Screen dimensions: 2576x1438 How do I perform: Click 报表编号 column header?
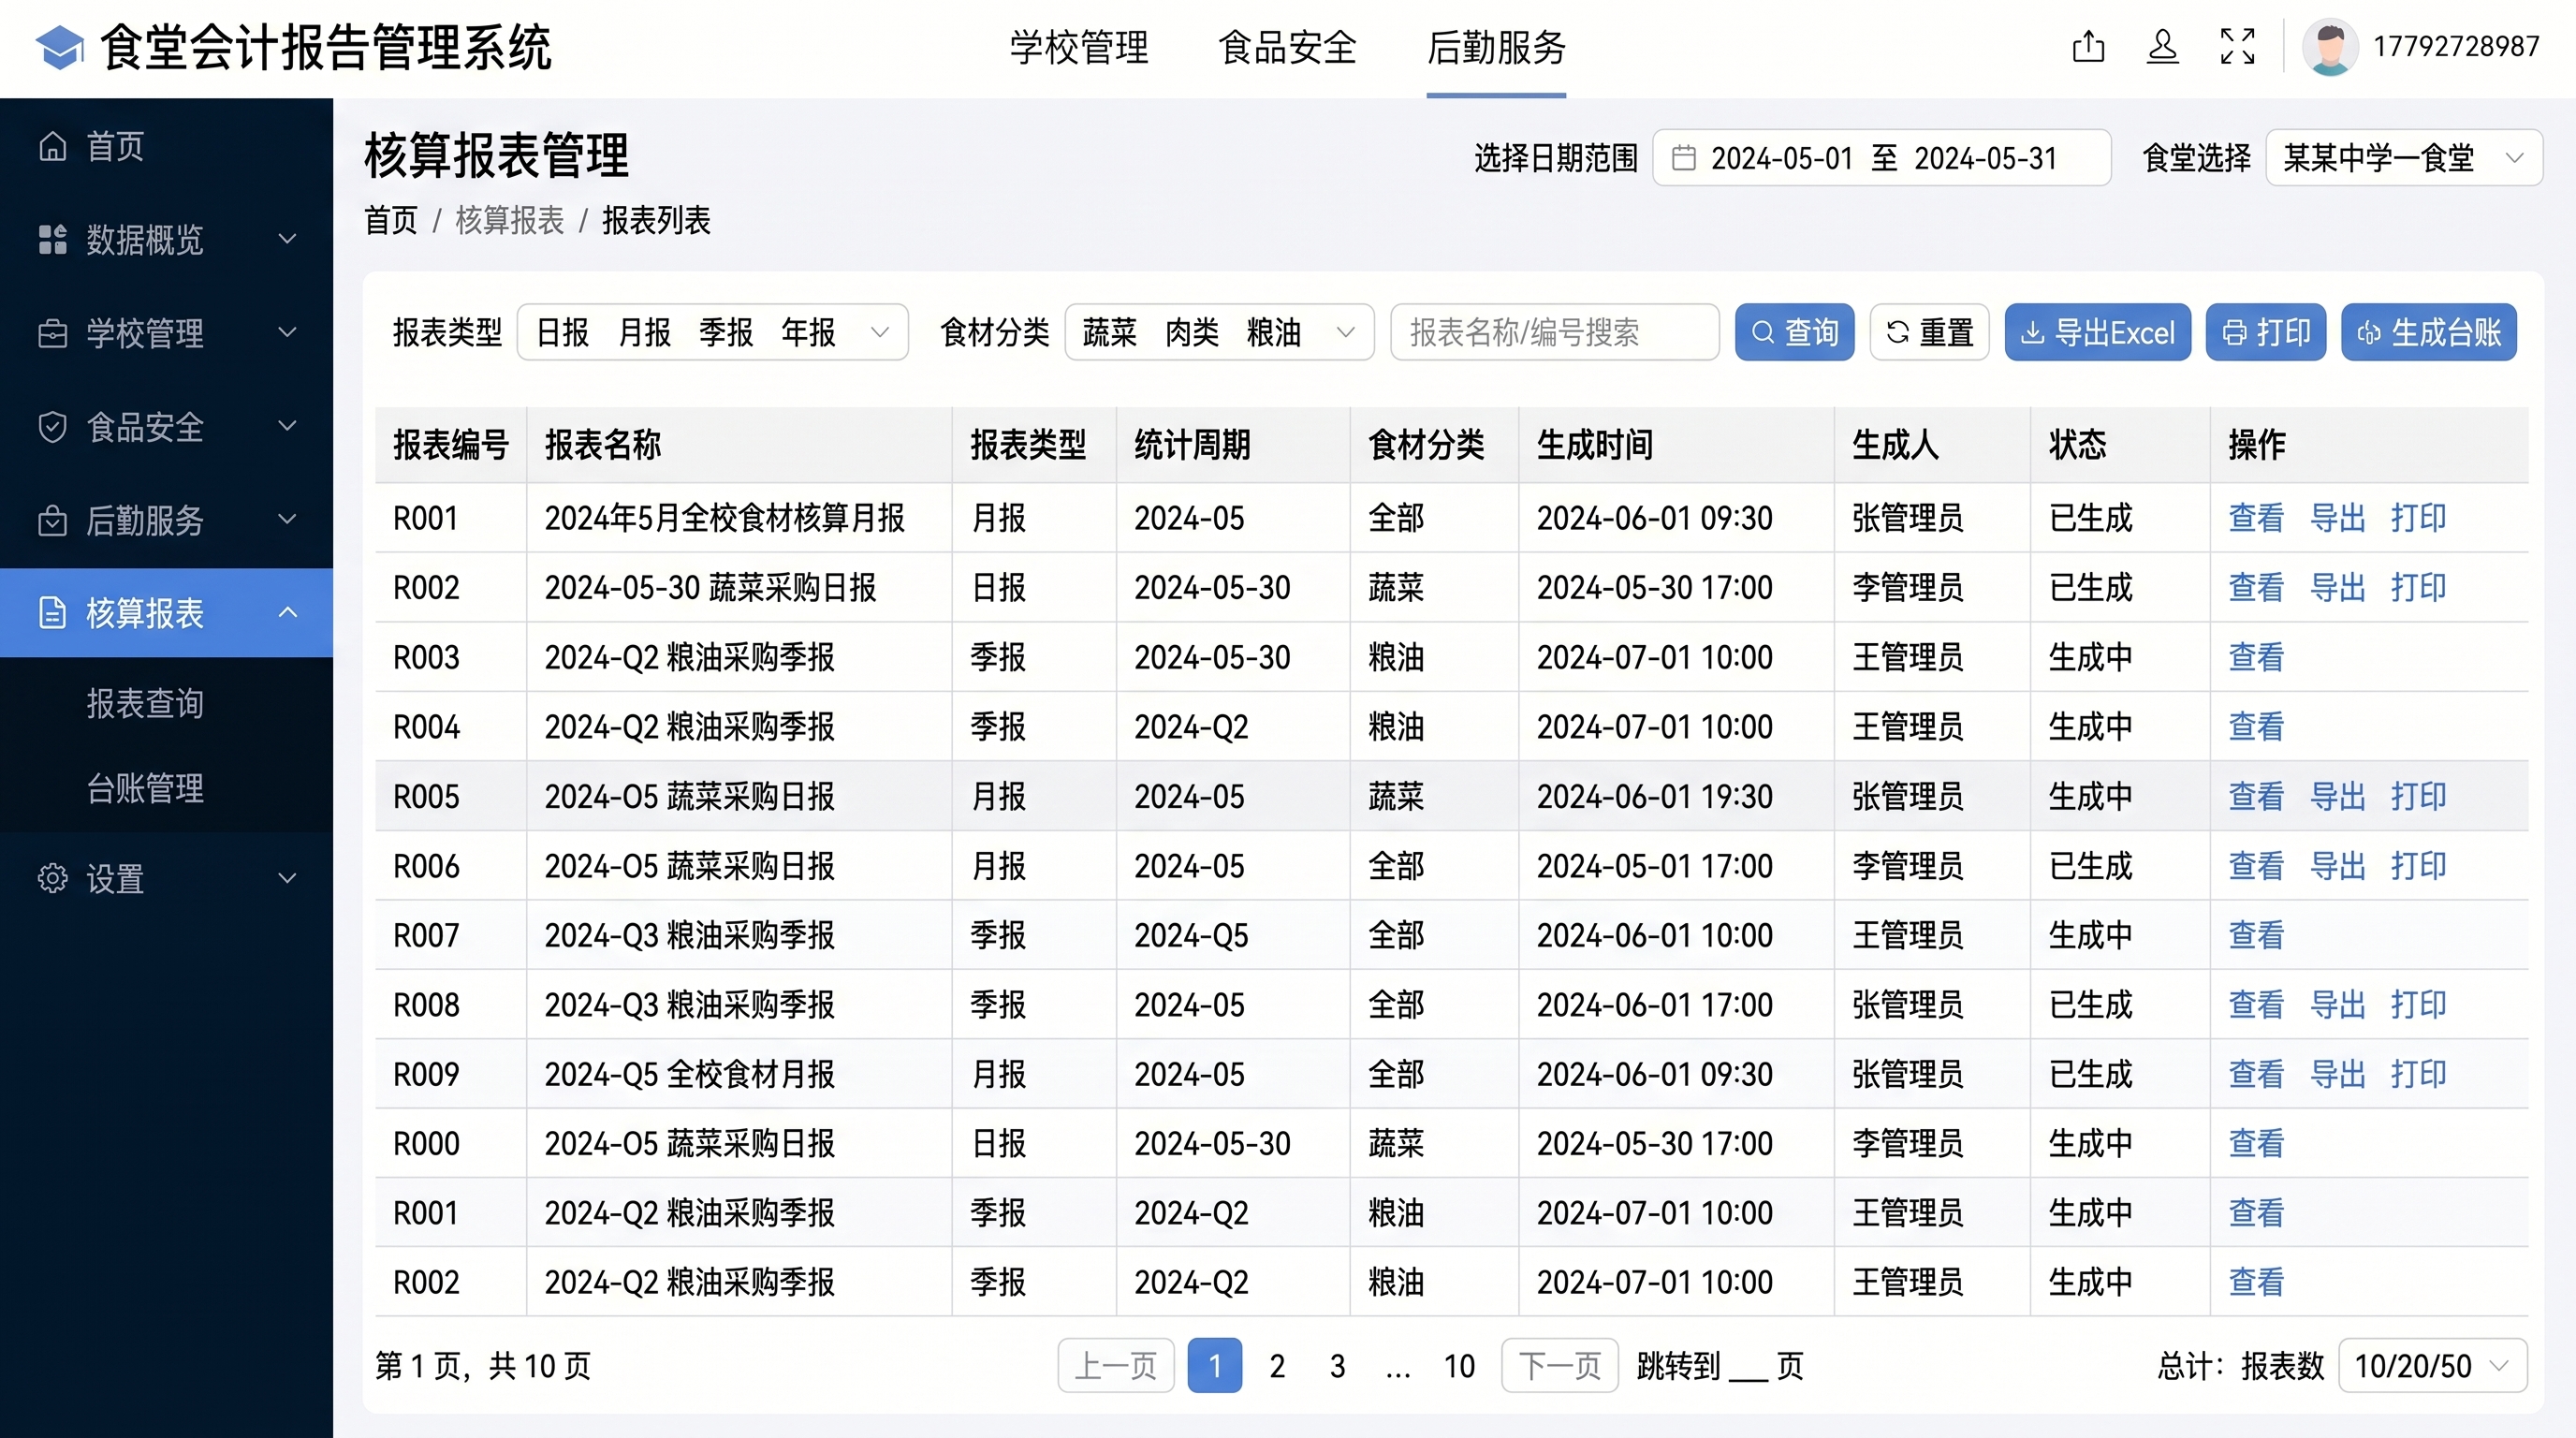(451, 445)
